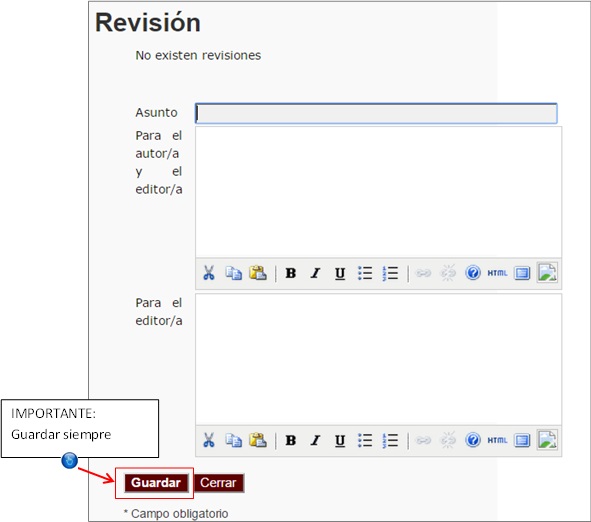This screenshot has height=522, width=591.
Task: Insert numbered list in author/editor toolbar
Action: tap(390, 273)
